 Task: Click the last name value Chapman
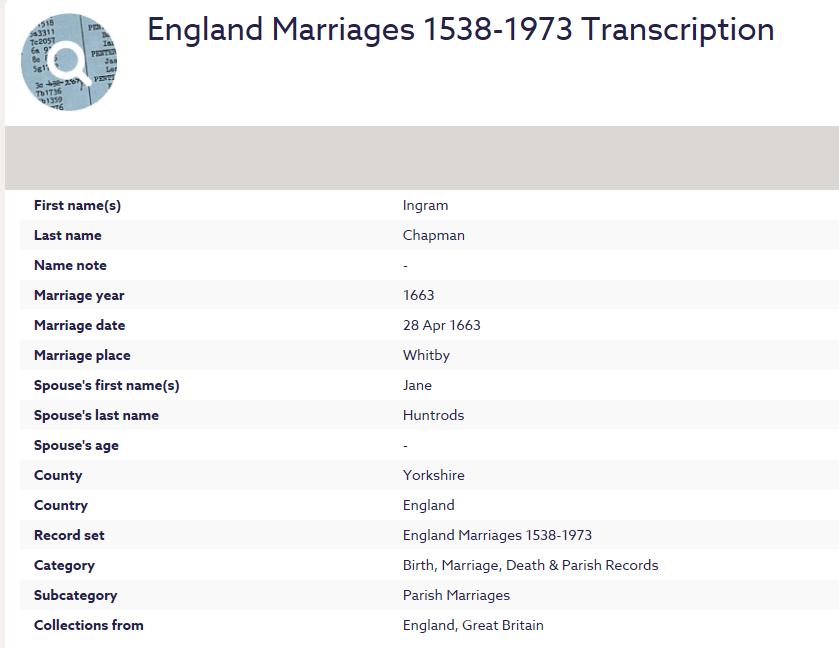point(433,235)
